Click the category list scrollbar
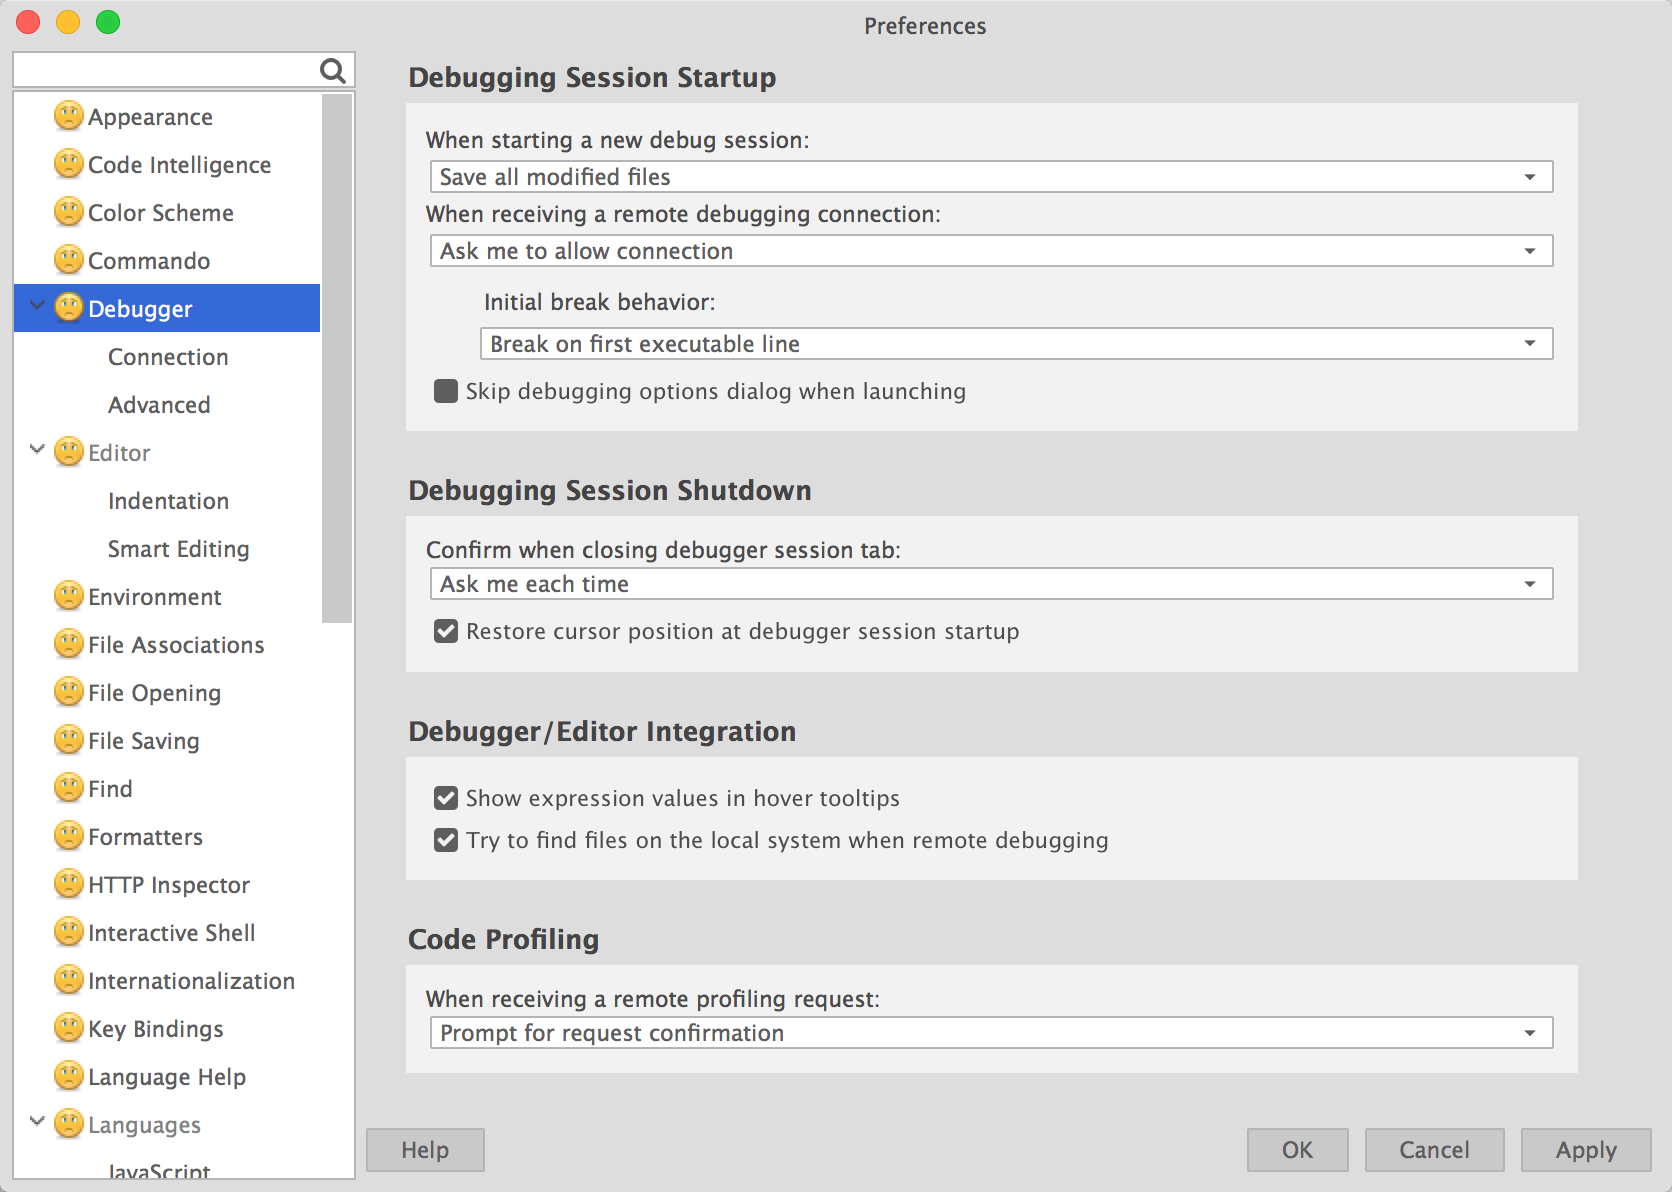 pos(337,358)
